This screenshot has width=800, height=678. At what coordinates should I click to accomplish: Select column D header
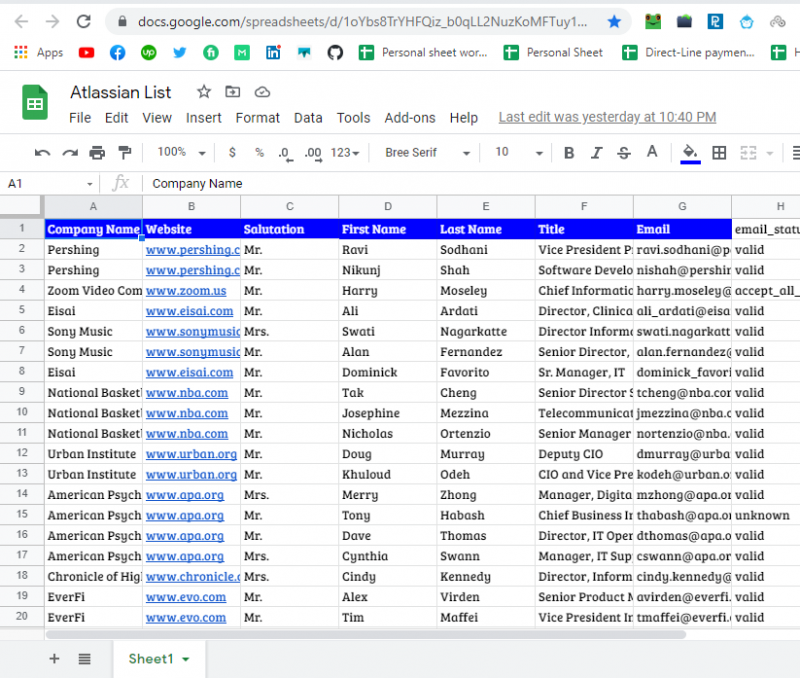pos(388,207)
